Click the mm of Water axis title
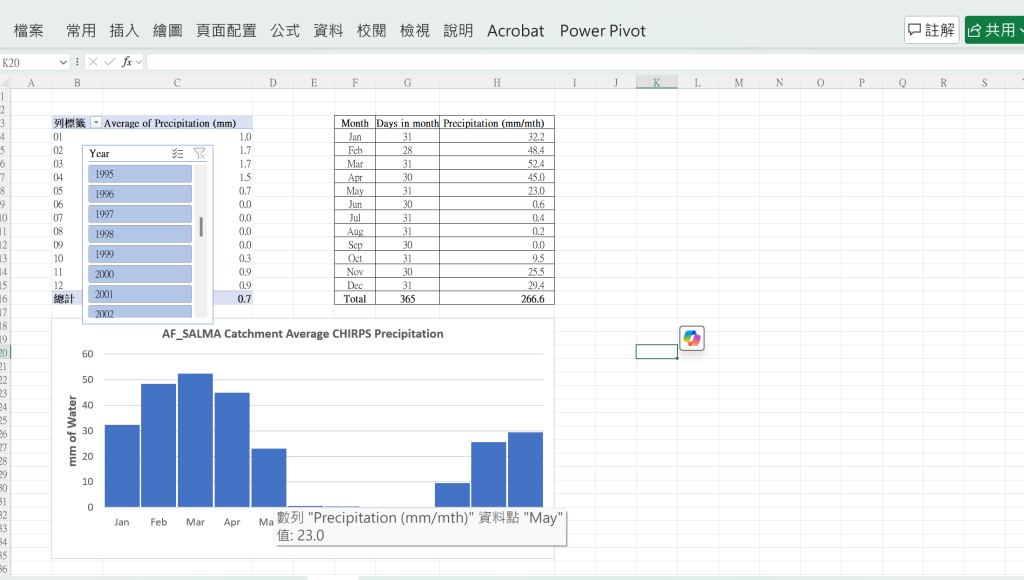 72,431
